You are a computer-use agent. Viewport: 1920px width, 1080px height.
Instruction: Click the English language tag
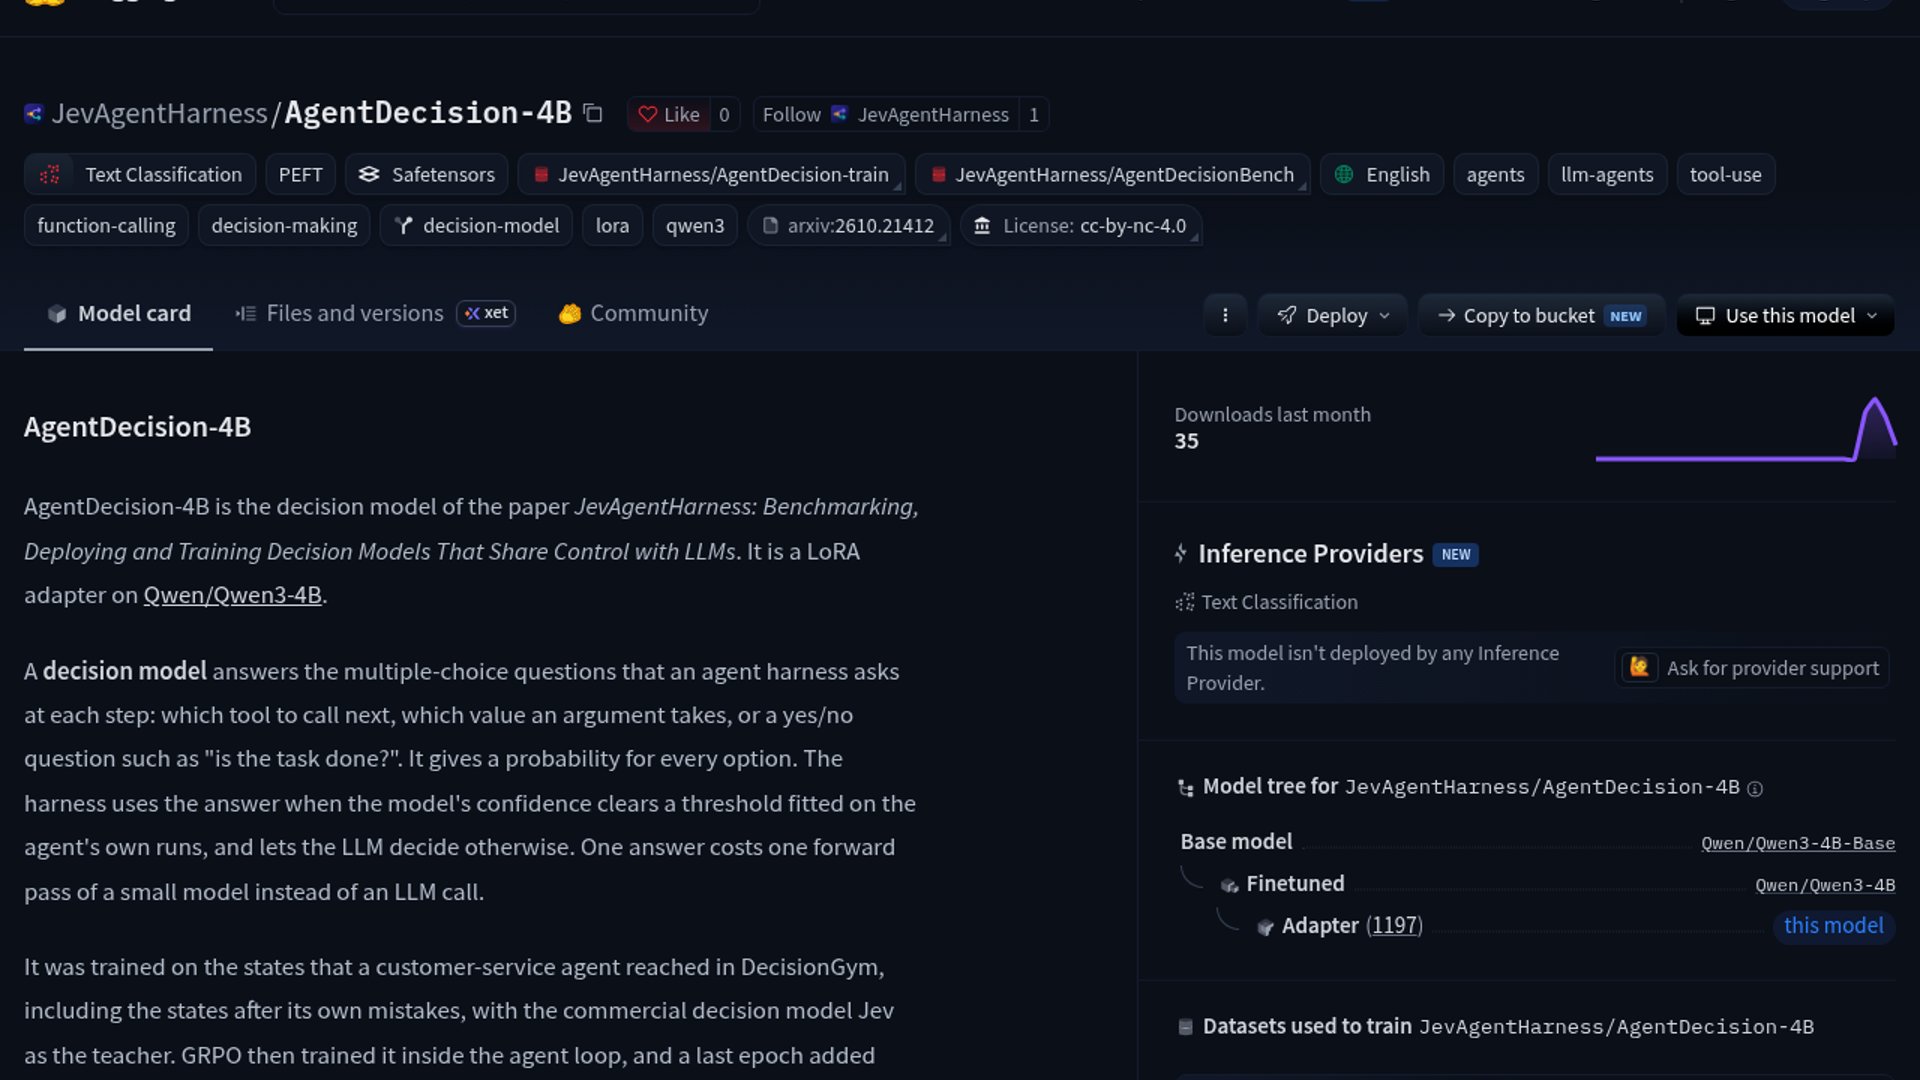point(1382,174)
